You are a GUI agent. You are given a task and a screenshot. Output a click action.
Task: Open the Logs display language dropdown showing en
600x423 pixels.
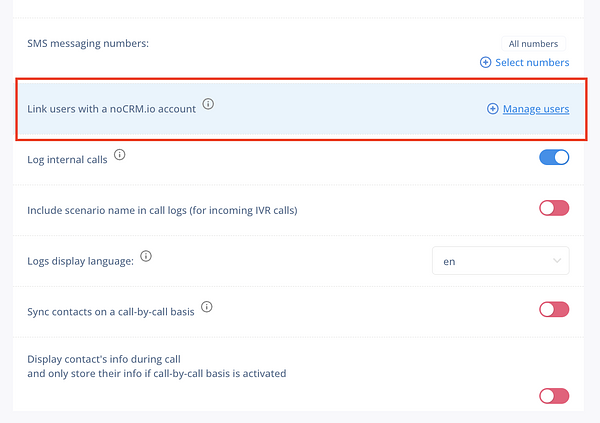pyautogui.click(x=501, y=261)
